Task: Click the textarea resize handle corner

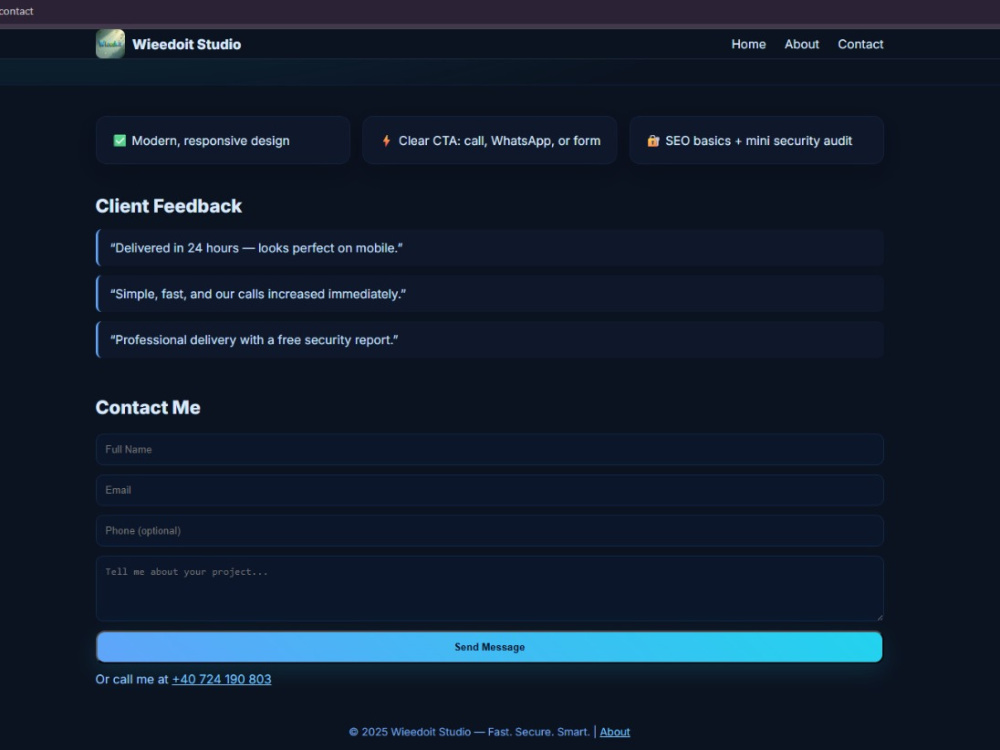Action: click(879, 617)
